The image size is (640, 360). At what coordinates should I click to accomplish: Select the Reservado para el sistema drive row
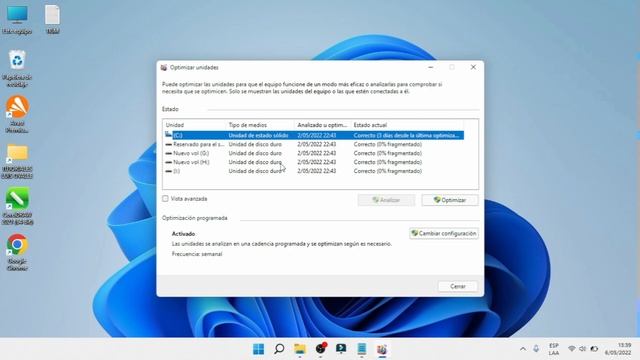coord(314,144)
